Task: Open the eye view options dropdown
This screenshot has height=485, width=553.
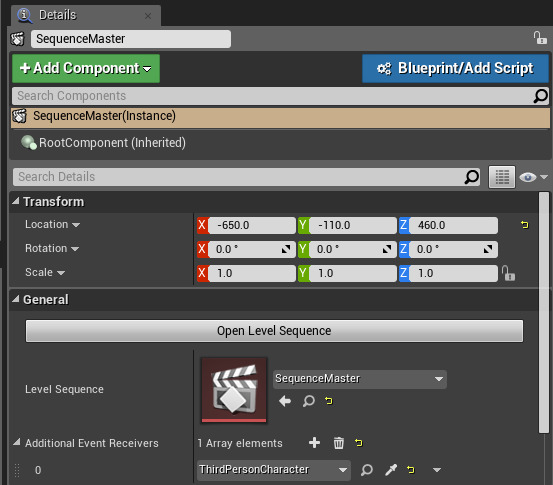Action: pos(533,177)
